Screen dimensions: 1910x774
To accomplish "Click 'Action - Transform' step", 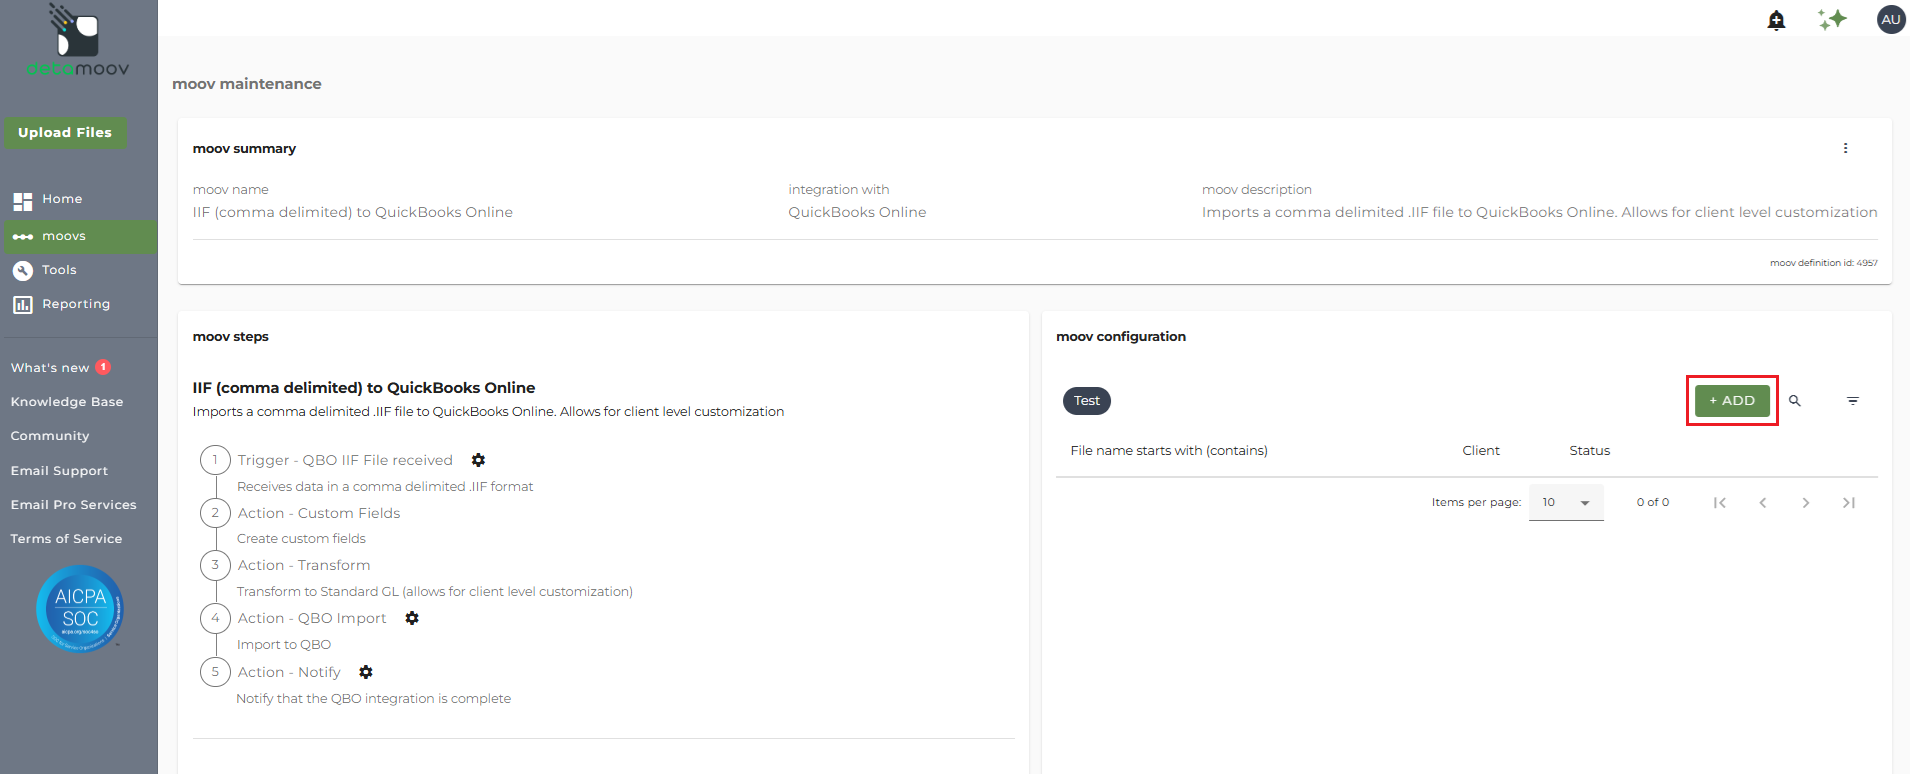I will coord(304,565).
